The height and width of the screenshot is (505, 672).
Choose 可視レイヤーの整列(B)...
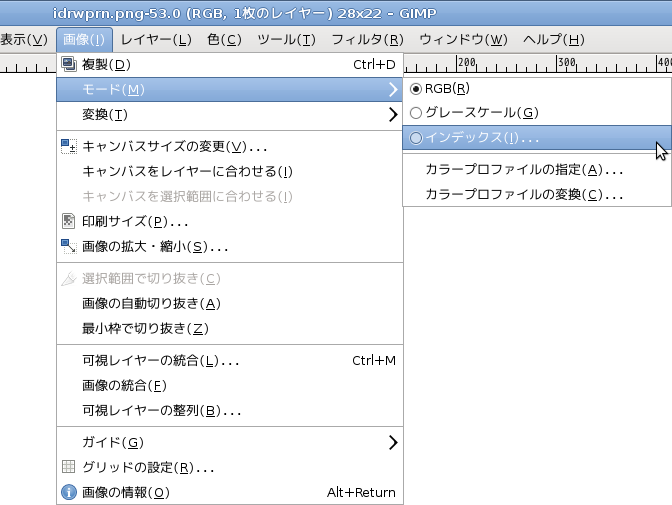tap(230, 411)
